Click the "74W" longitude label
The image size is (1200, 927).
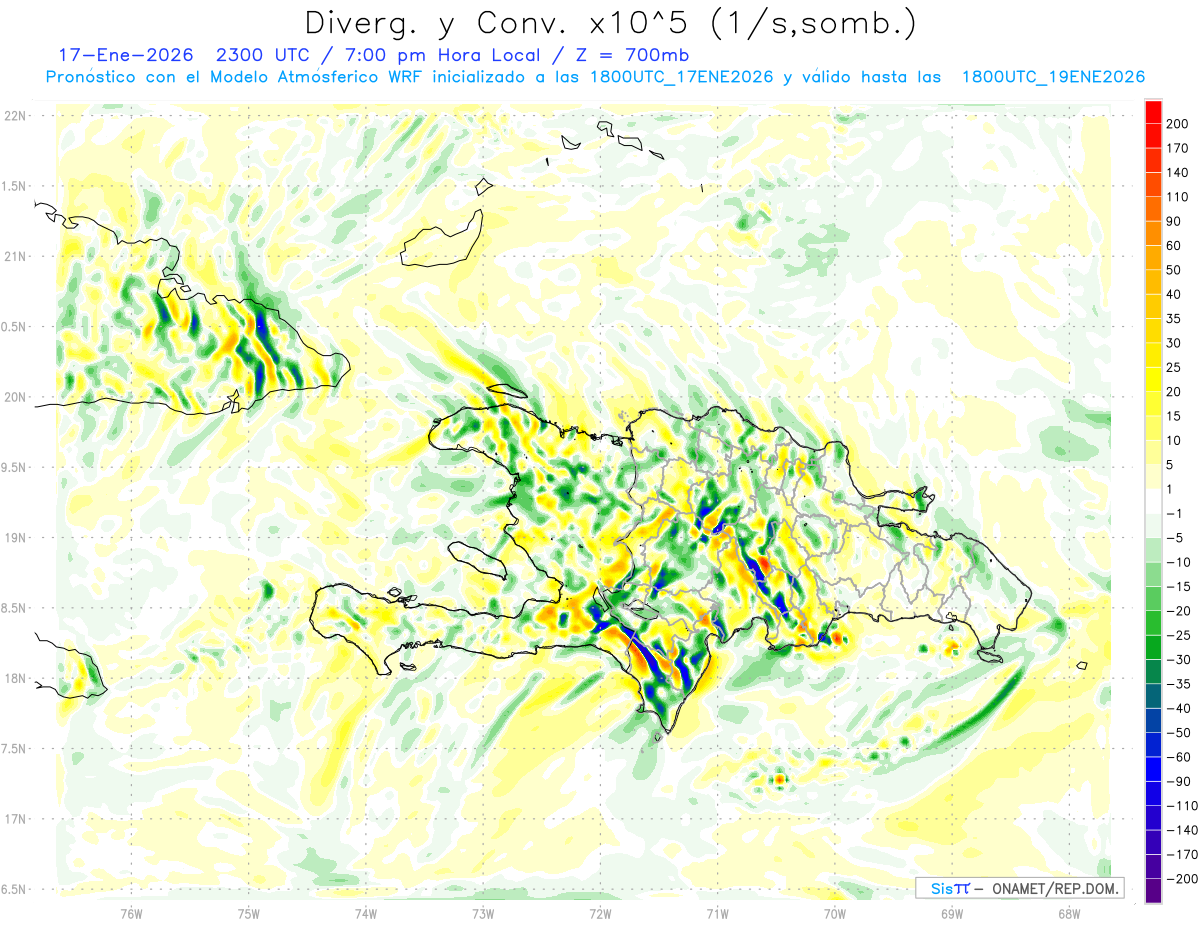(x=366, y=912)
